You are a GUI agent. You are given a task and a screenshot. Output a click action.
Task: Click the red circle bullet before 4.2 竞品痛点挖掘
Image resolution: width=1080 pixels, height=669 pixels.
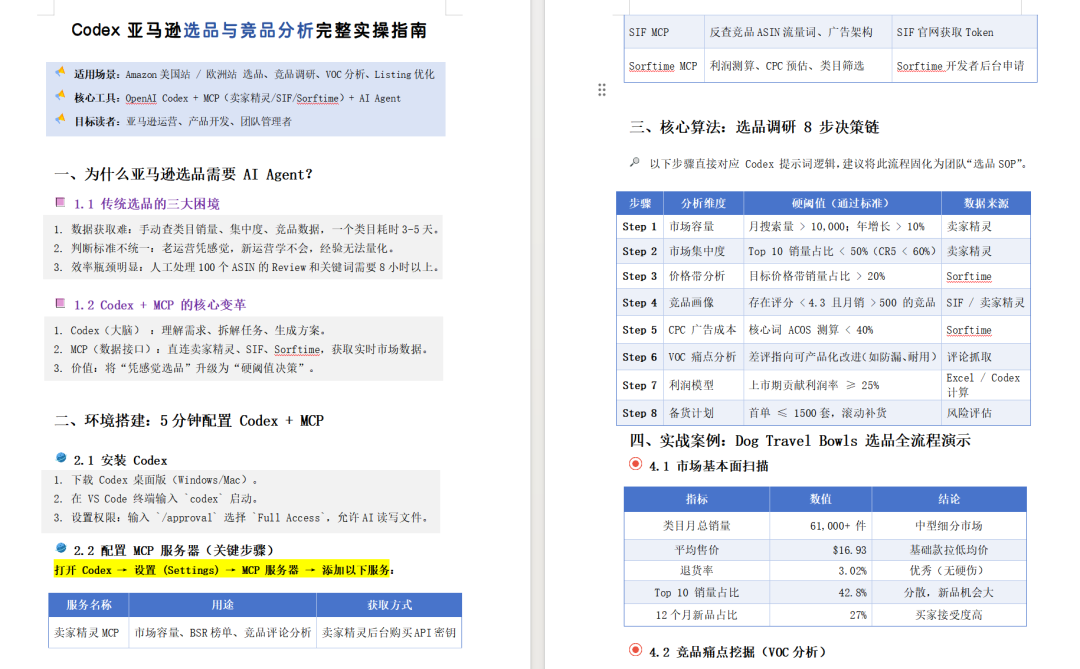(x=636, y=650)
